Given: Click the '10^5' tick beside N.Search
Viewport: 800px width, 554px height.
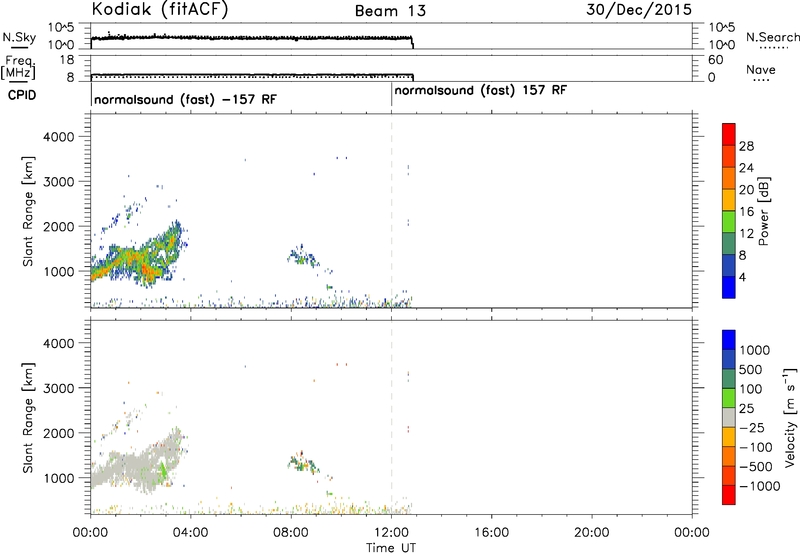Looking at the screenshot, I should pyautogui.click(x=722, y=27).
